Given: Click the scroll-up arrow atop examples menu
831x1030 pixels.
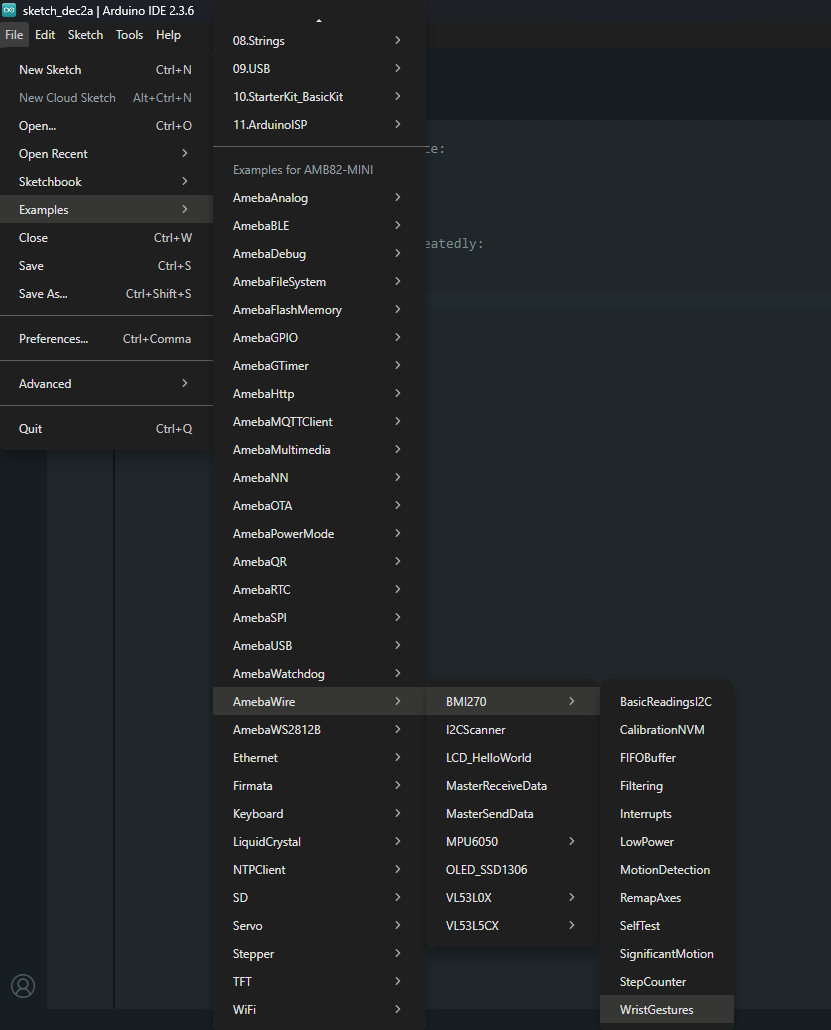Looking at the screenshot, I should pos(319,20).
